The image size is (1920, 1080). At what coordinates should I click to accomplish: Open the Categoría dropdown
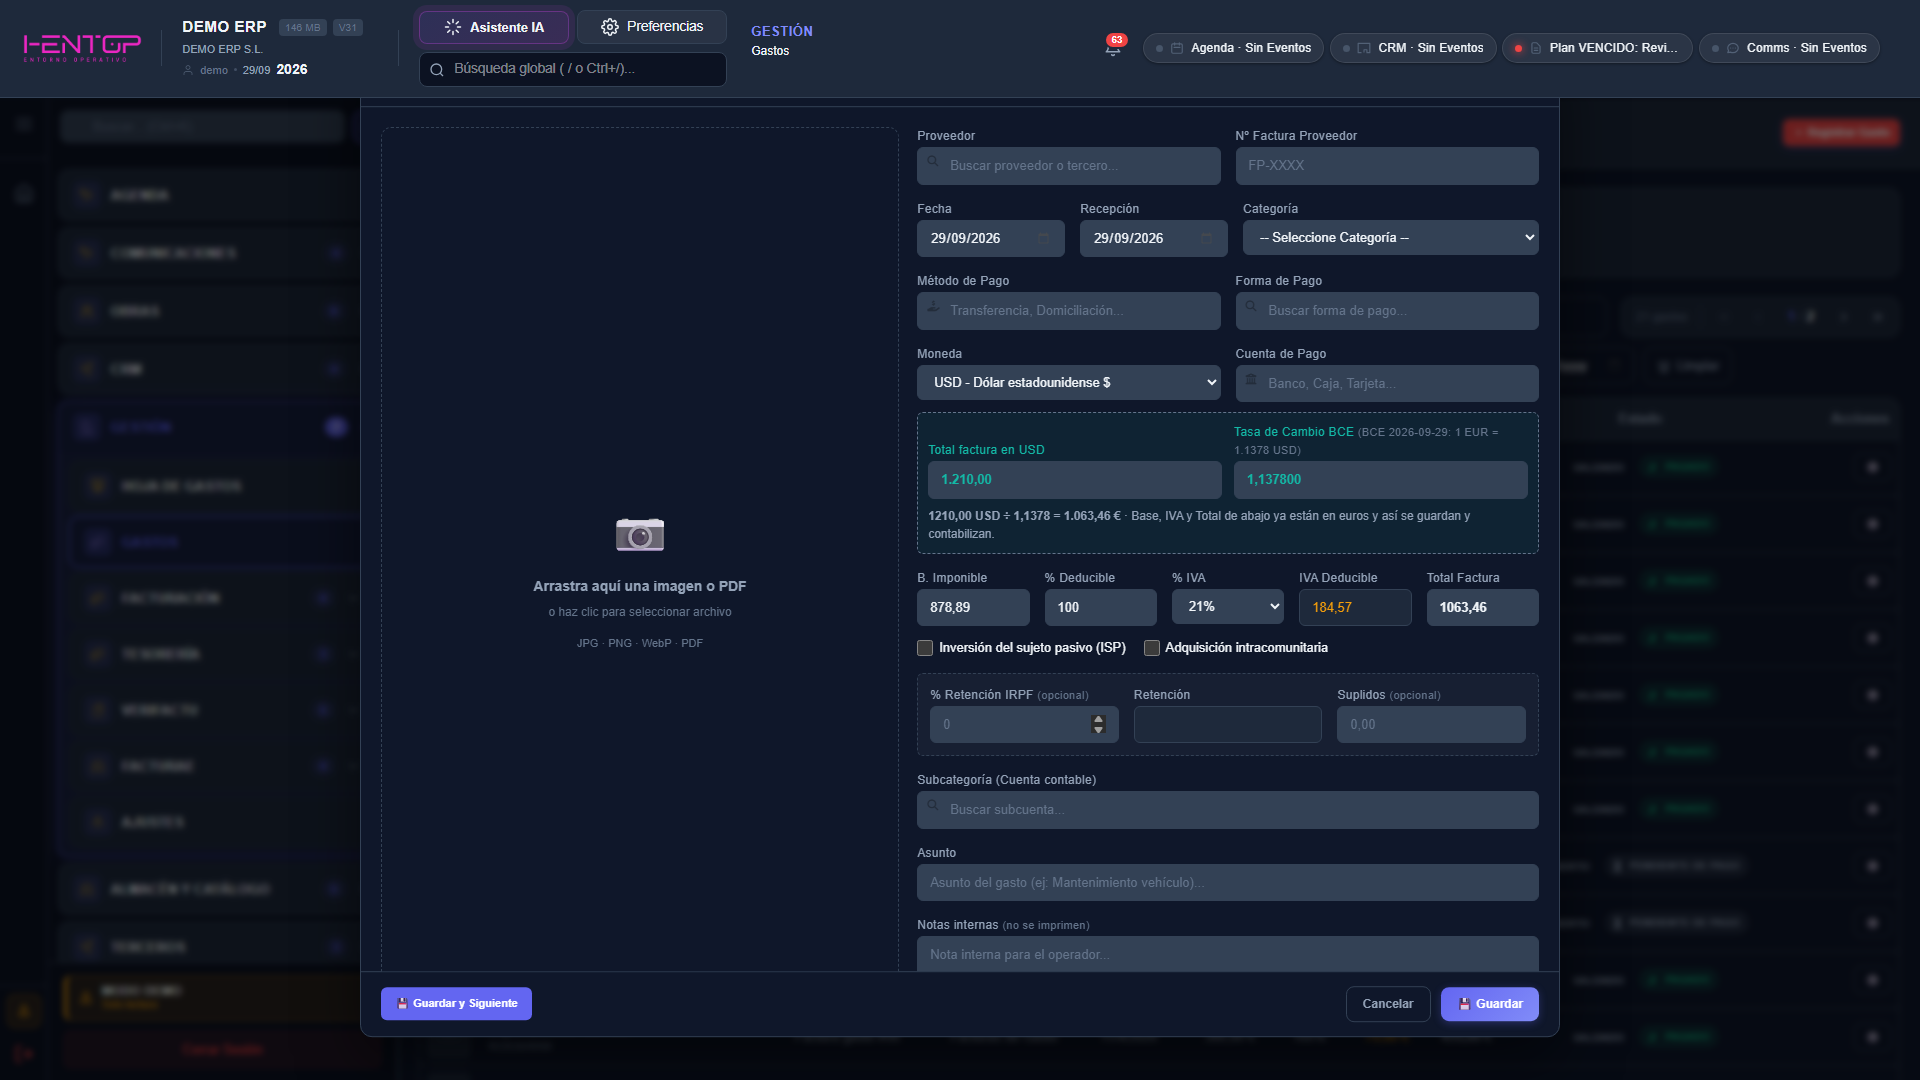tap(1390, 238)
